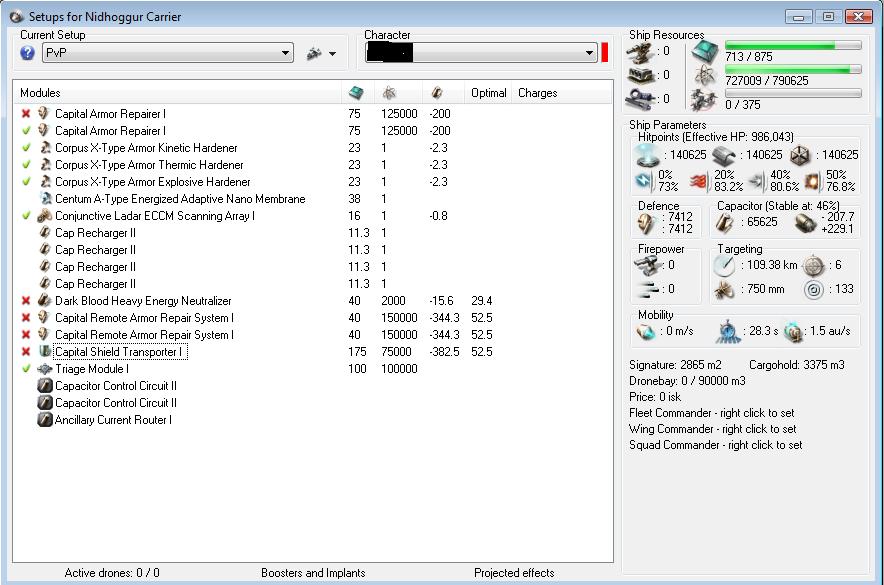884x585 pixels.
Task: Click the launcher hardpoints icon in Ship Resources
Action: (x=640, y=74)
